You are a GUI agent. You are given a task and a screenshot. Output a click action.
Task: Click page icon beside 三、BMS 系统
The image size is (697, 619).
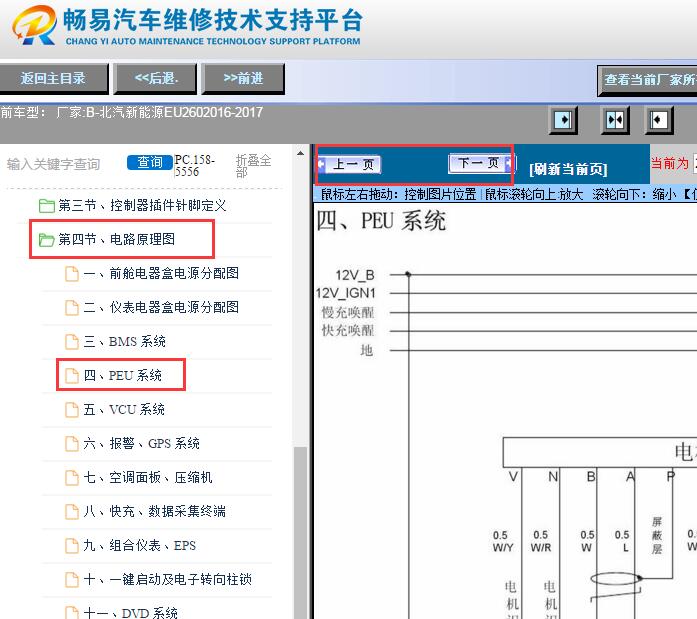pyautogui.click(x=72, y=342)
